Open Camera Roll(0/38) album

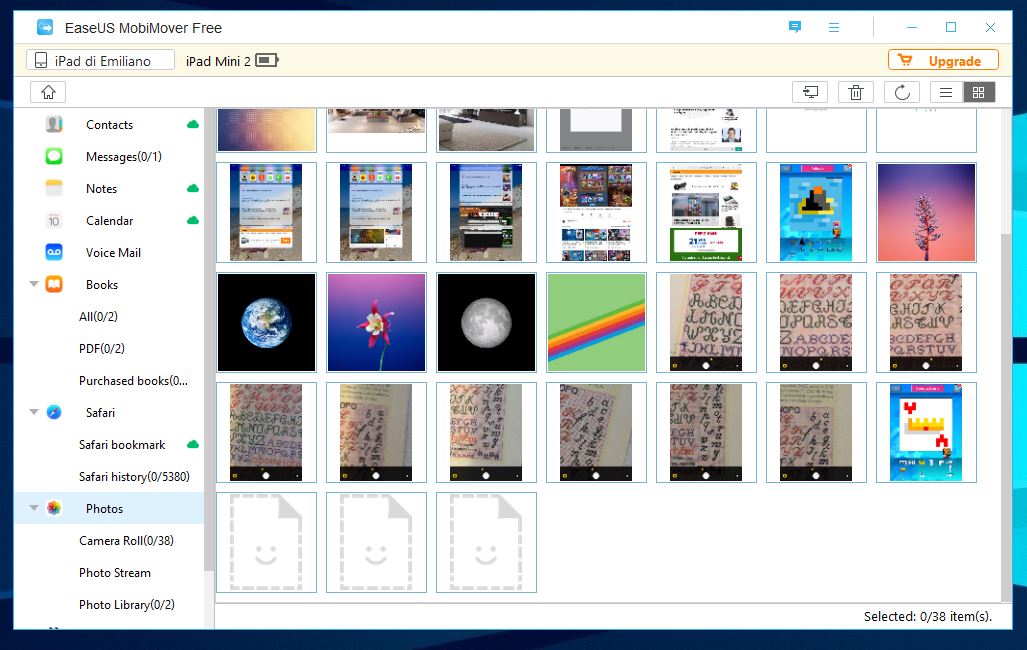point(126,541)
